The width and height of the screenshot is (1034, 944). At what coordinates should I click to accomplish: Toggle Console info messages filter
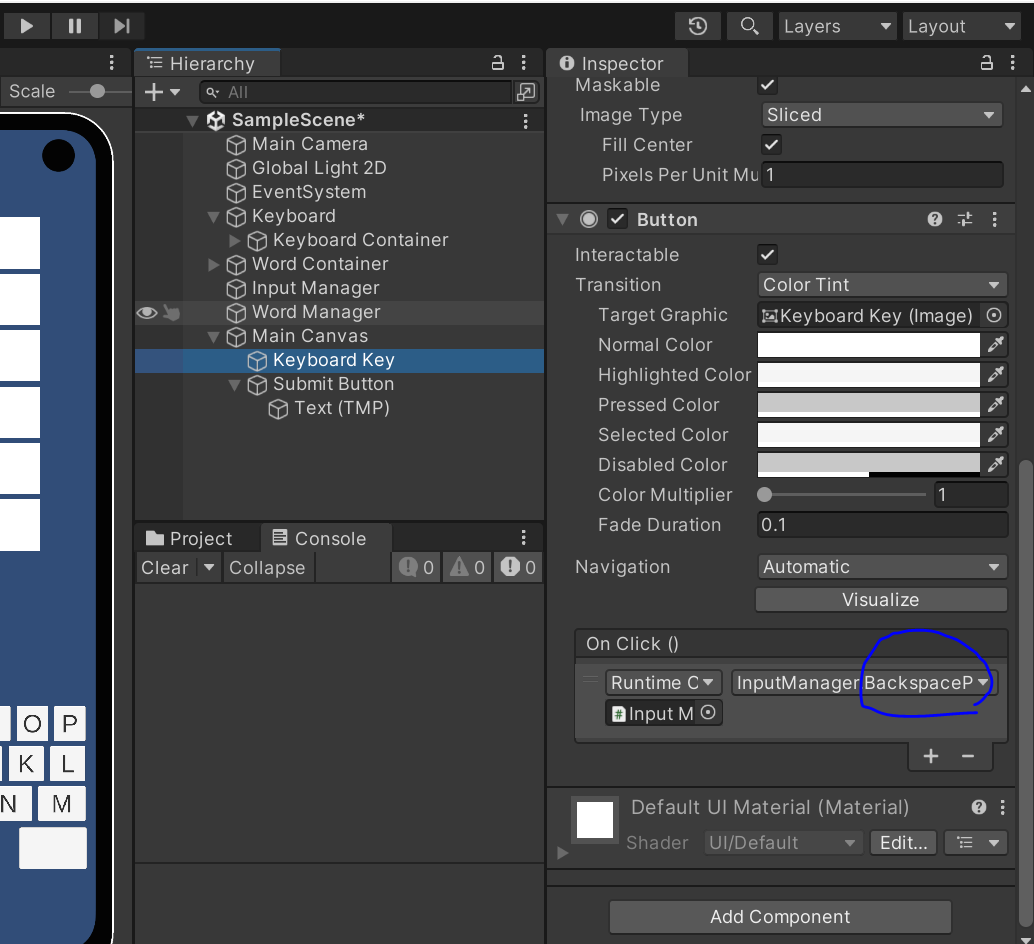[416, 568]
